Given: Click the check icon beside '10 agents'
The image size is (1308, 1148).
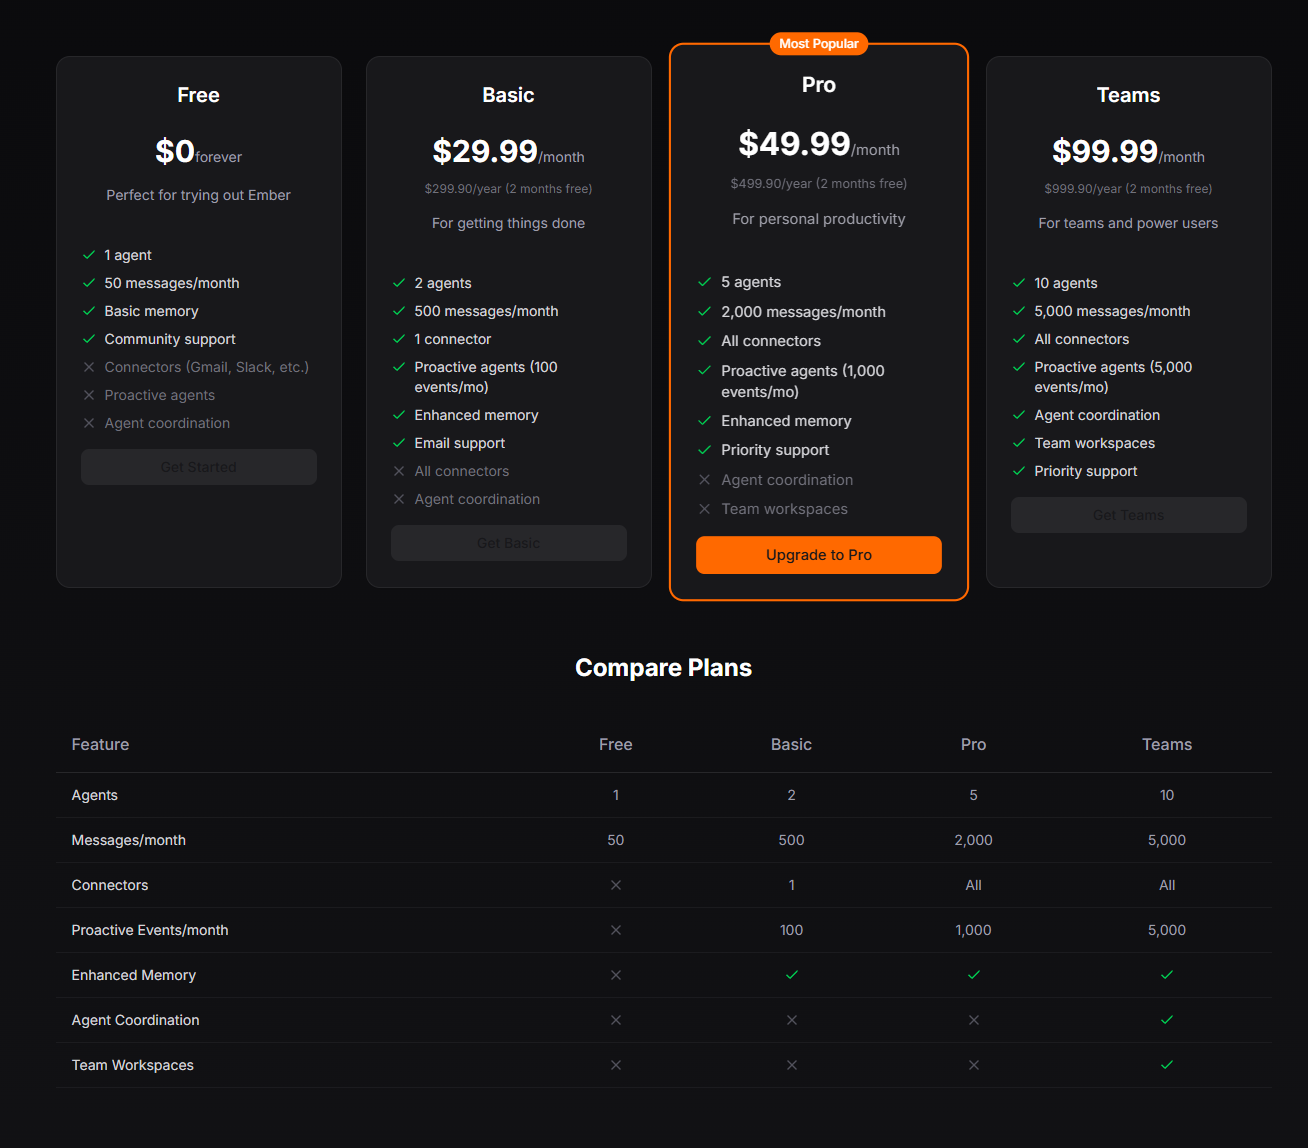Looking at the screenshot, I should 1019,283.
